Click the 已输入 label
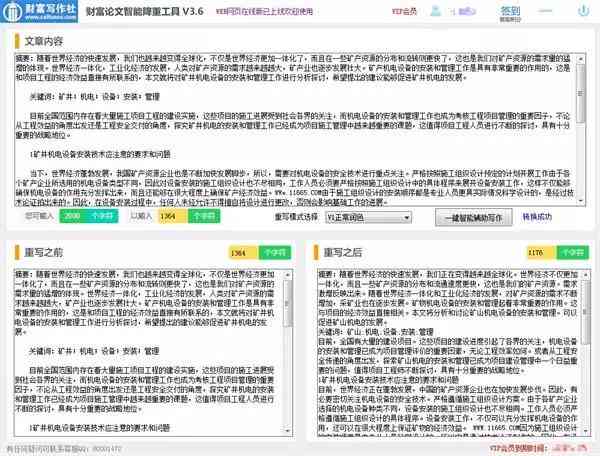 click(x=141, y=216)
